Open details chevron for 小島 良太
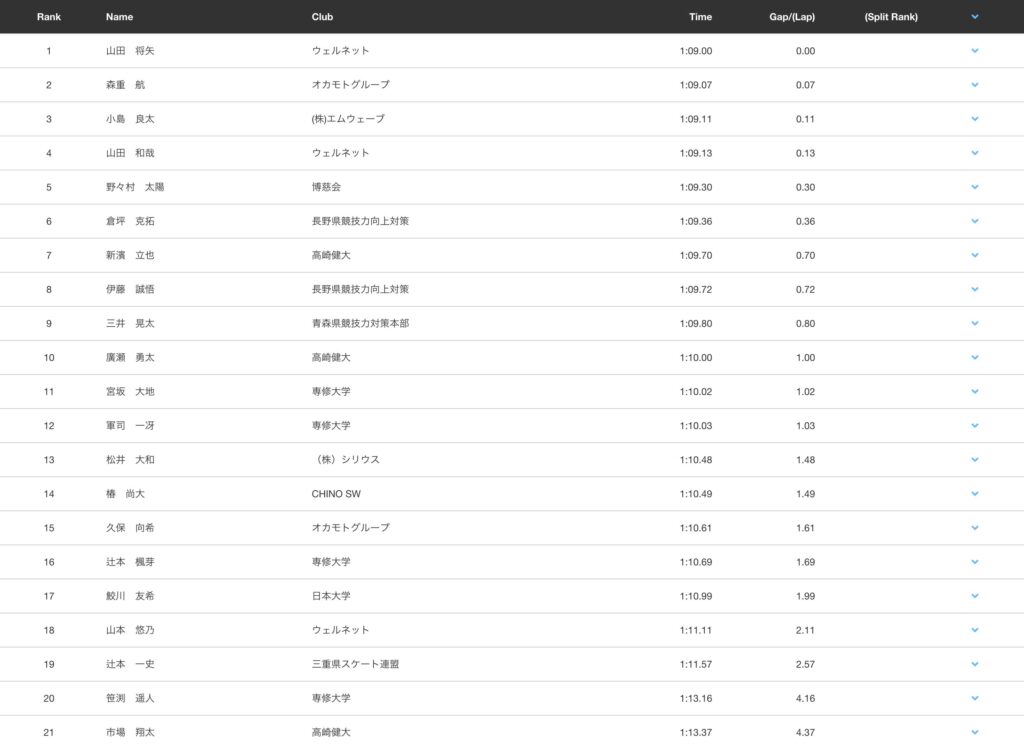The height and width of the screenshot is (749, 1024). [x=974, y=119]
